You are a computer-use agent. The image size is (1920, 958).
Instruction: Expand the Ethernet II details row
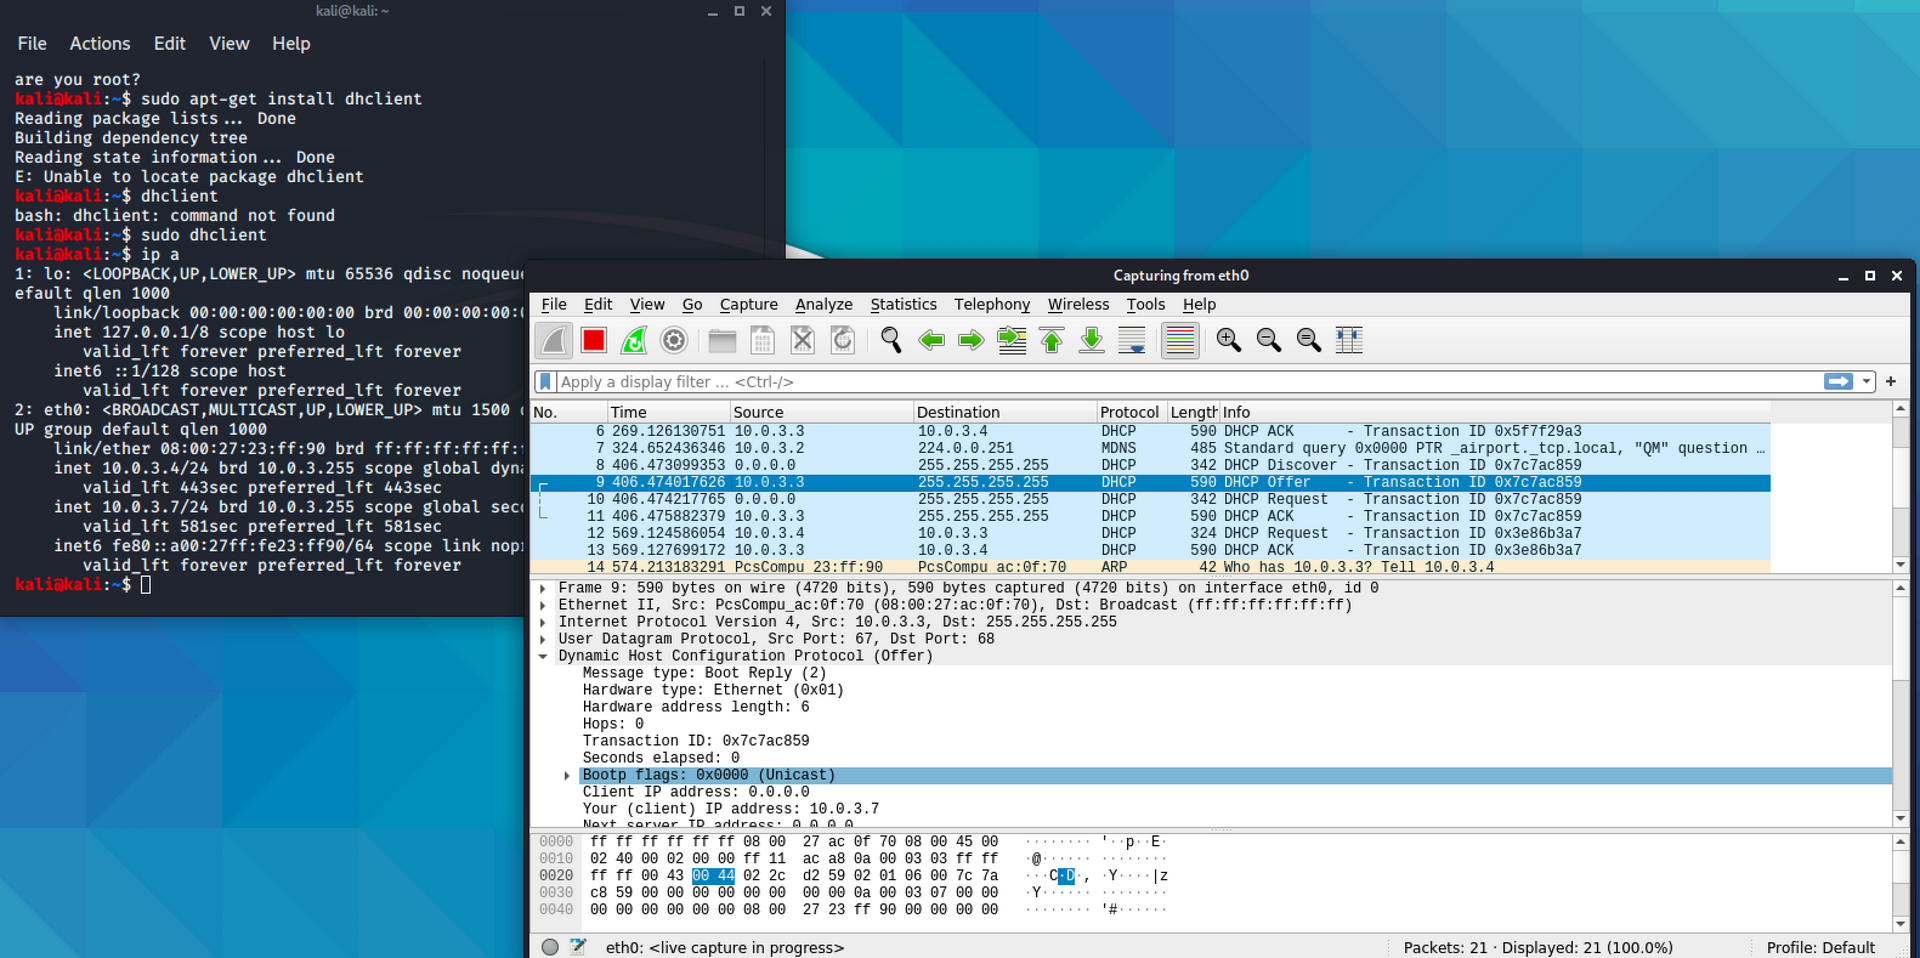click(x=543, y=605)
